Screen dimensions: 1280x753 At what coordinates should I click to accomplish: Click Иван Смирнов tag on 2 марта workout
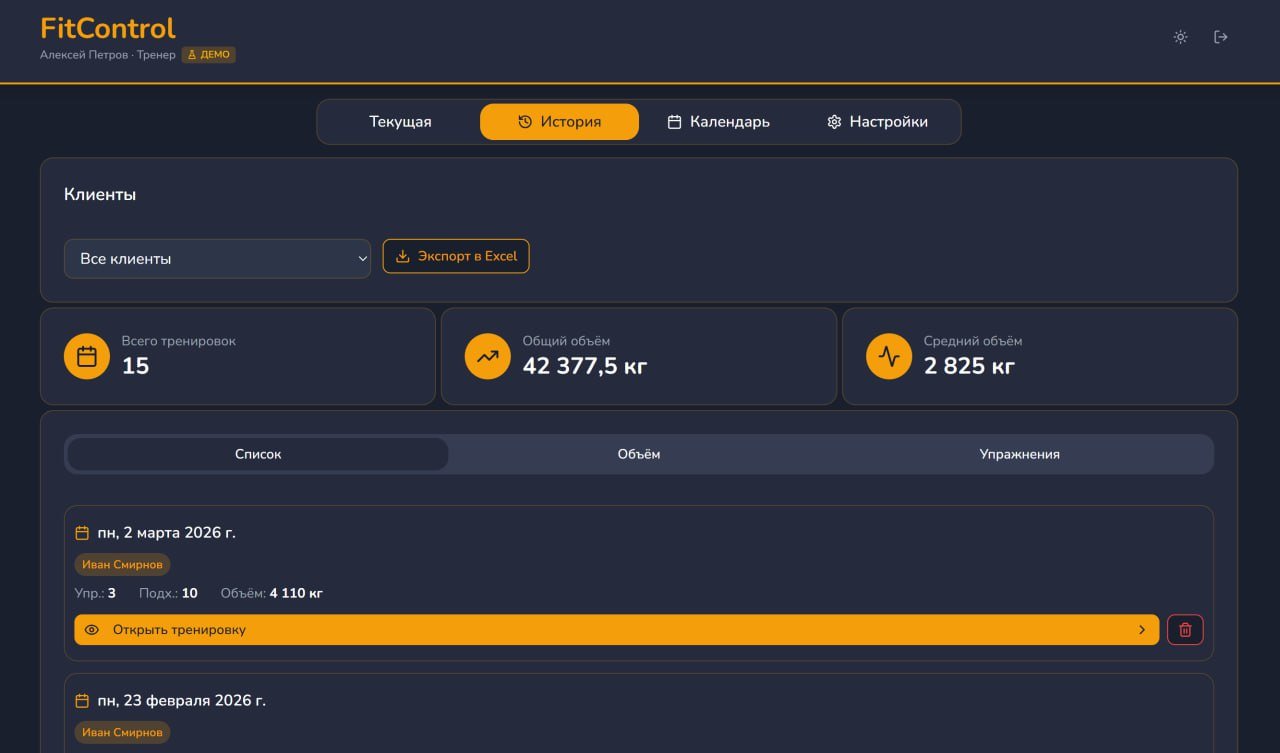[122, 565]
